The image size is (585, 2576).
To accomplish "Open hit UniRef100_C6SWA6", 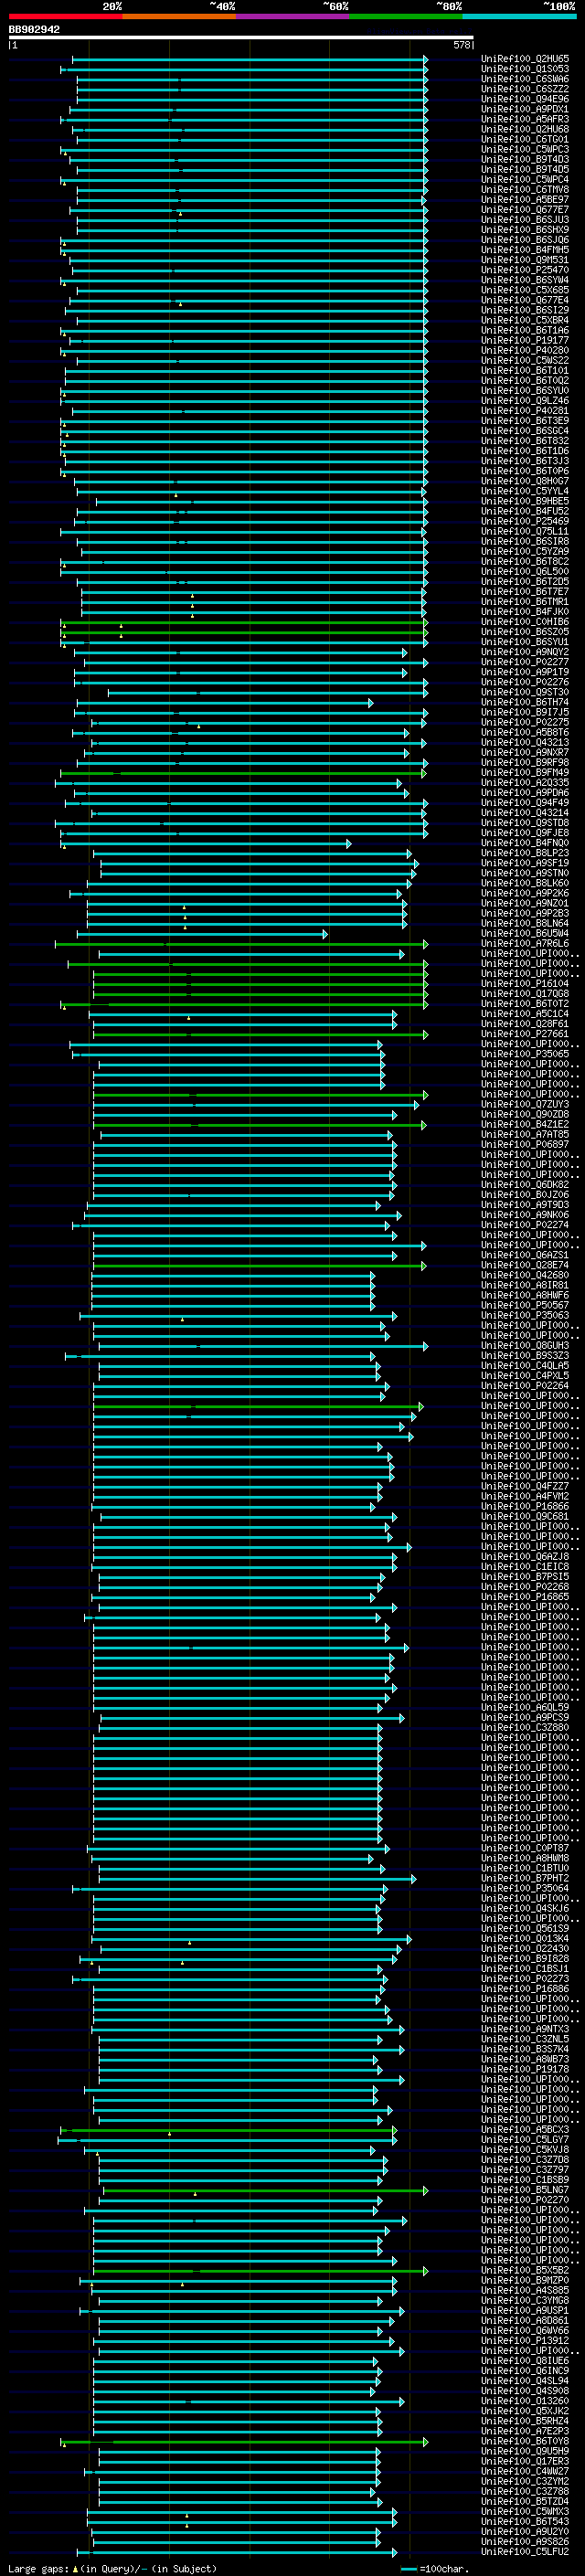I will pyautogui.click(x=525, y=80).
